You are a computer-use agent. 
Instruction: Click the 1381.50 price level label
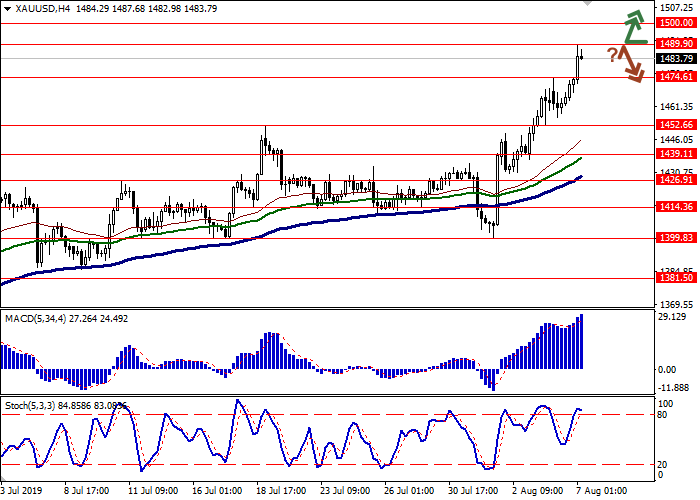(x=670, y=279)
